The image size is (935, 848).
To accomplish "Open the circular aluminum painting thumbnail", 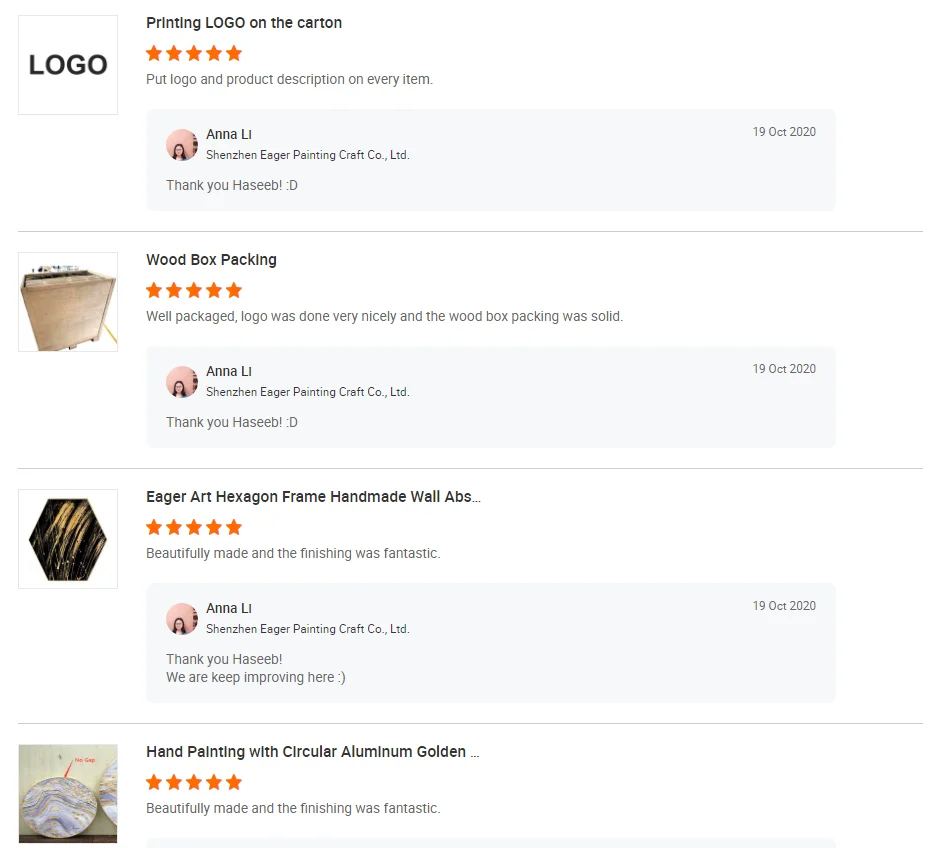I will 68,794.
